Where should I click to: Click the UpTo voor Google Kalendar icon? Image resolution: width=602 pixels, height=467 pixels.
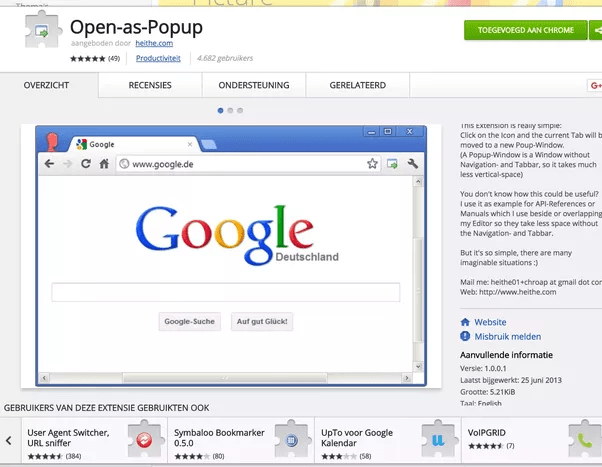[438, 440]
